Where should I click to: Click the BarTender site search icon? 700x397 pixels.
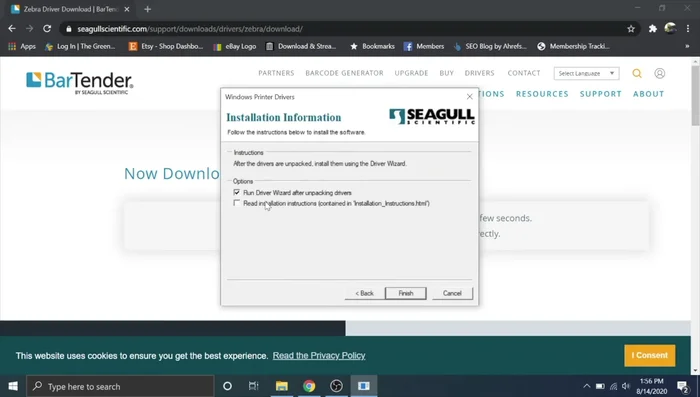(637, 73)
